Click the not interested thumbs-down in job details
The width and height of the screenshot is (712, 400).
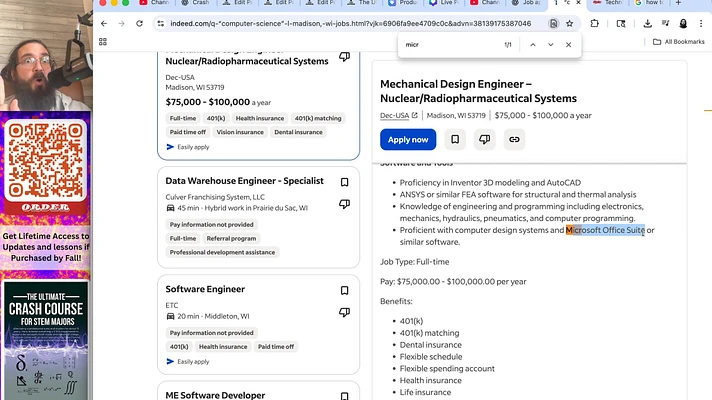tap(484, 140)
